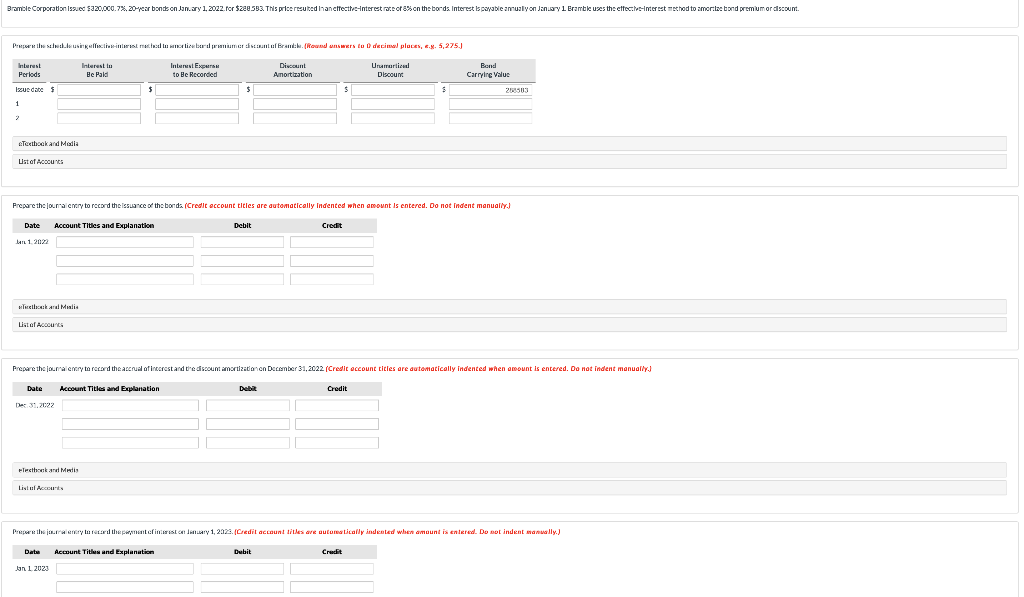Click the 'Jan. 1, 2022' date label
This screenshot has width=1024, height=597.
(32, 242)
